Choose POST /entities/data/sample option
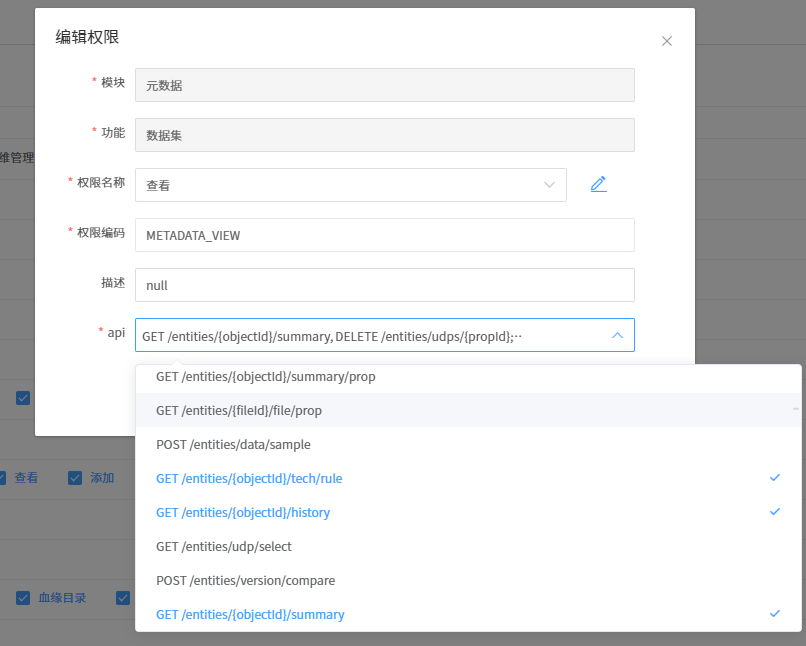 point(468,444)
